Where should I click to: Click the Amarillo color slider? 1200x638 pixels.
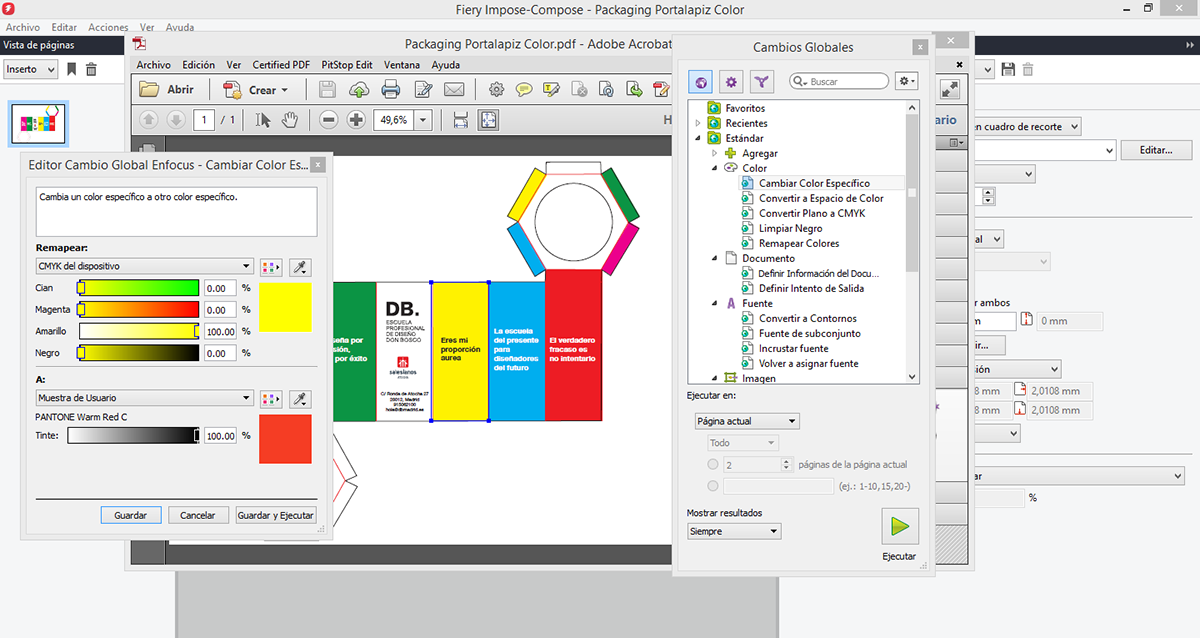point(139,331)
